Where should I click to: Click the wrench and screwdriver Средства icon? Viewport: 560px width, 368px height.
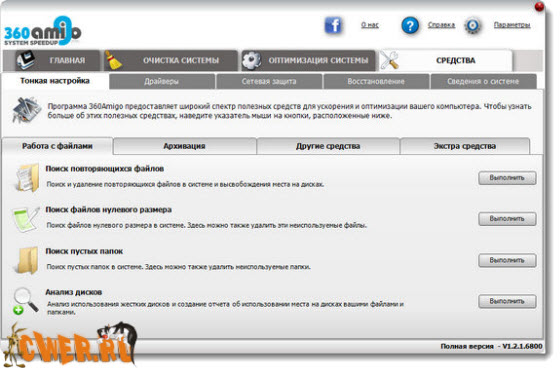[389, 60]
